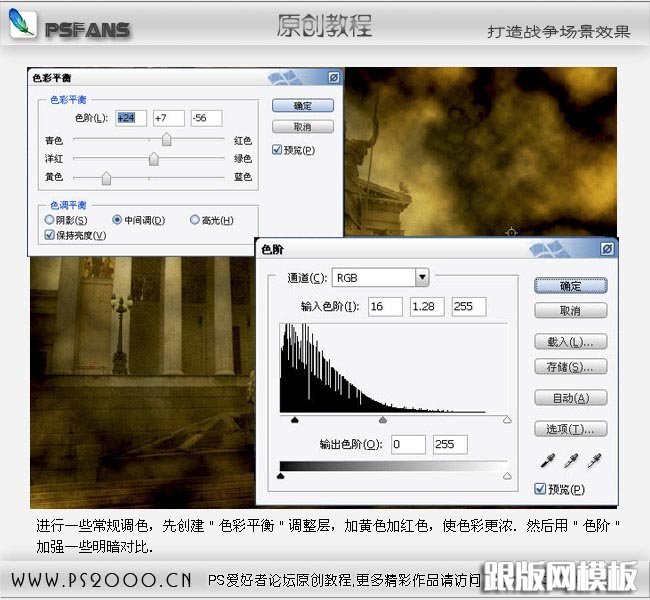Click the 黄色-蓝色 yellow-blue slider handle
Image resolution: width=650 pixels, height=600 pixels.
(105, 178)
